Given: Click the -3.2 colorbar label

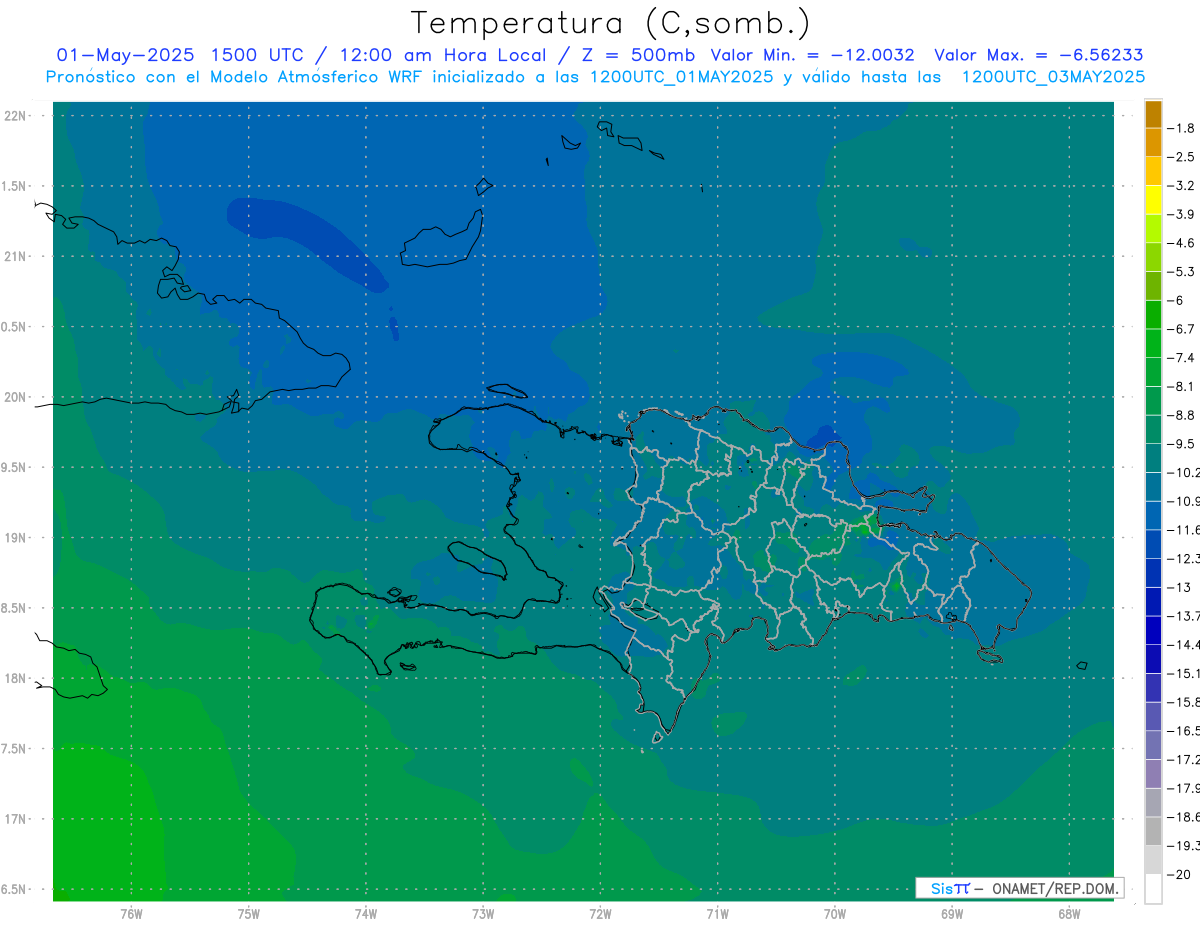Looking at the screenshot, I should point(1182,186).
